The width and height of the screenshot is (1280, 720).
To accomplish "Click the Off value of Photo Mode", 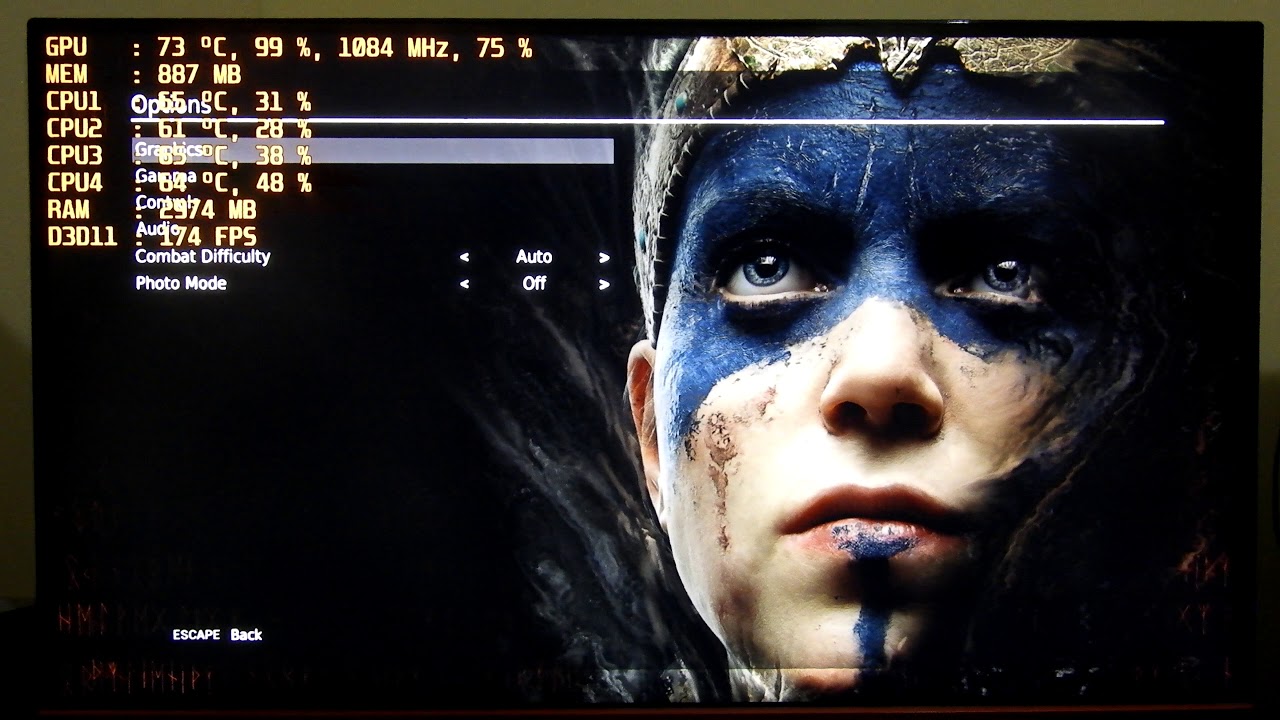I will tap(534, 284).
